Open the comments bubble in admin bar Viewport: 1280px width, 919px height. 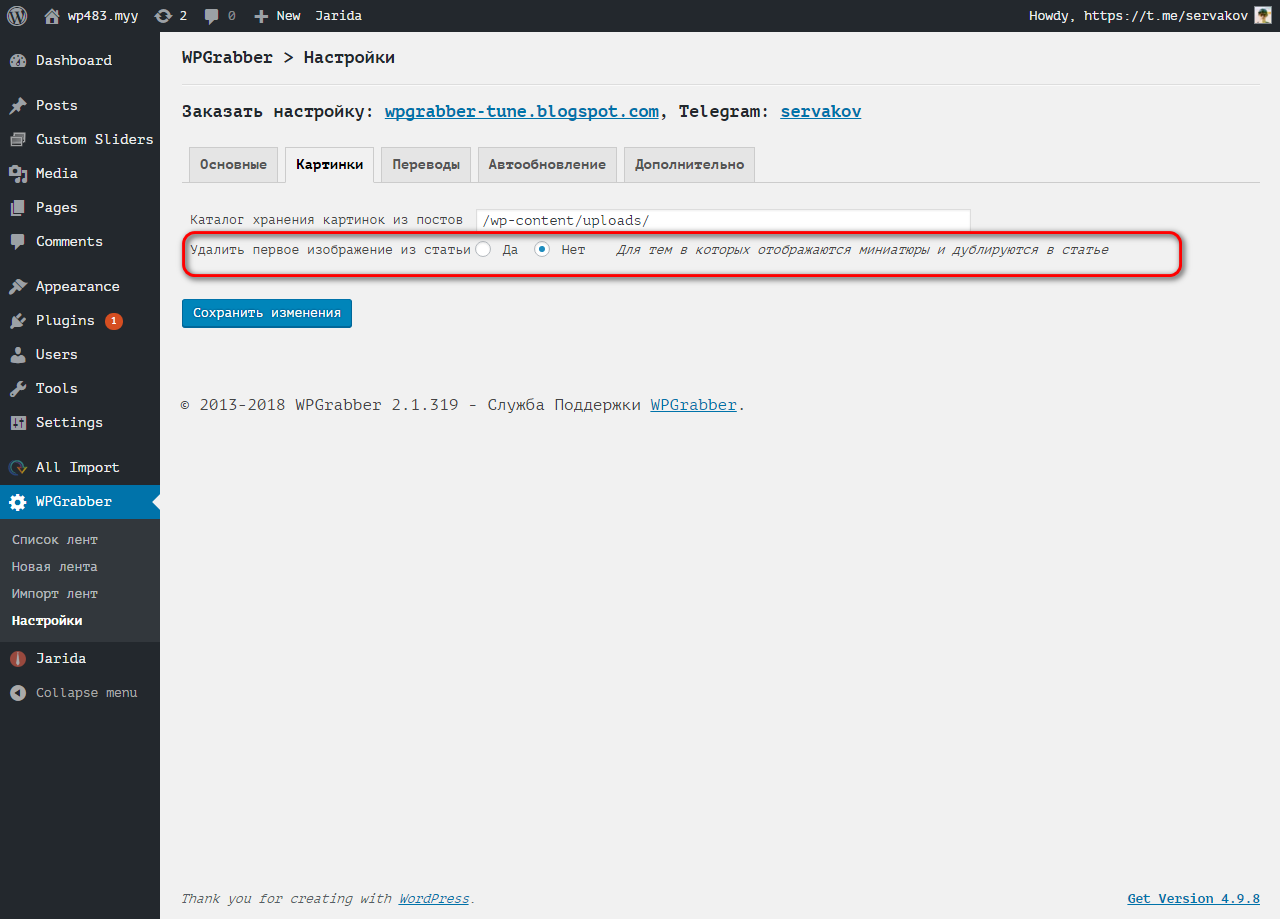(x=212, y=16)
